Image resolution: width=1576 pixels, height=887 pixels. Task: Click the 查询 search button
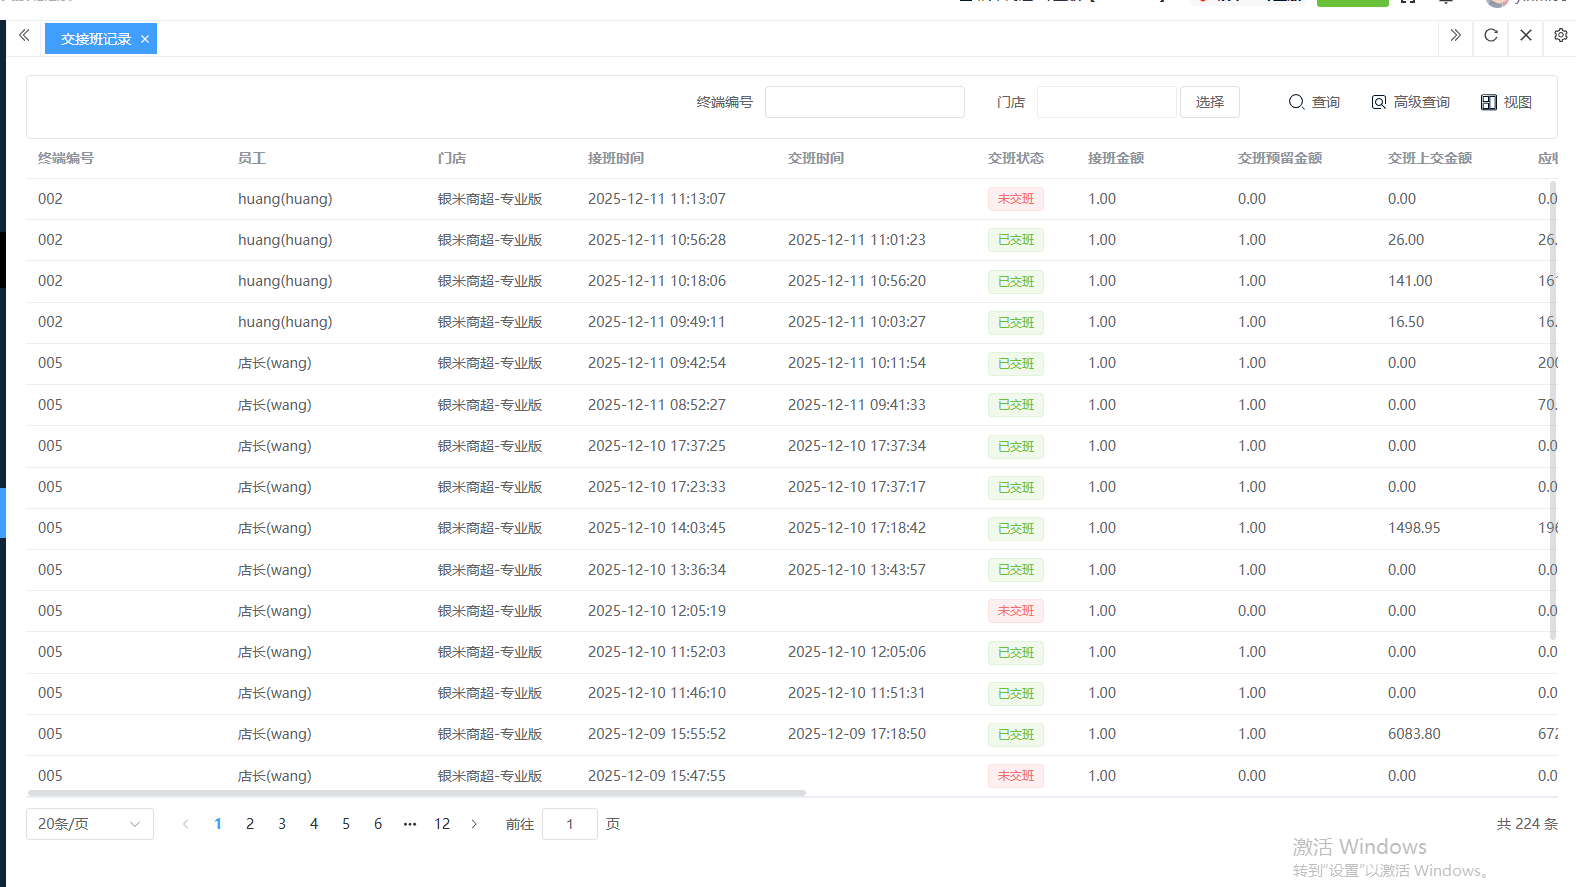click(1314, 102)
